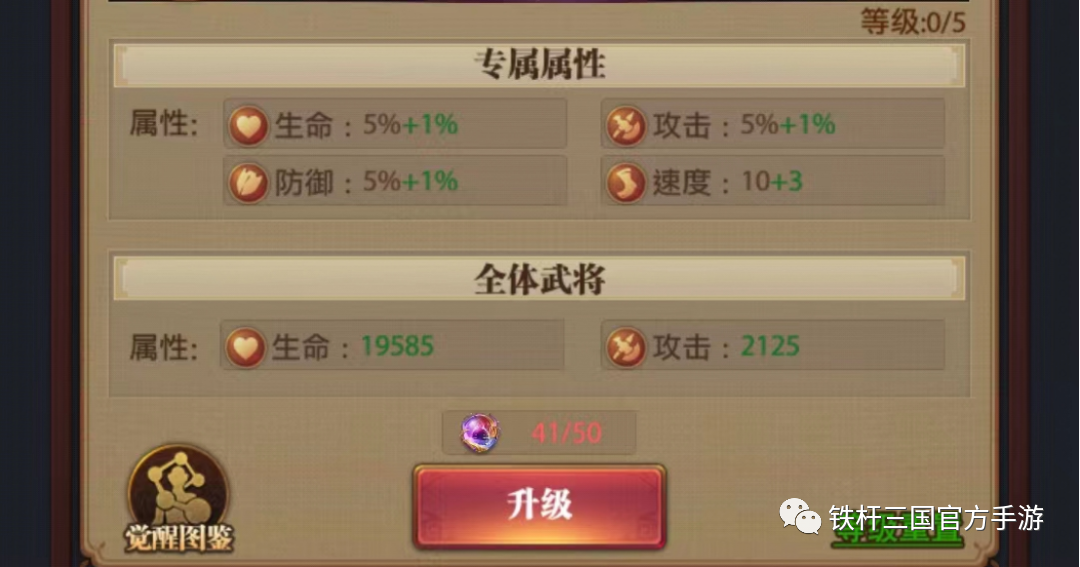Select the 速度 10+3 attribute row

click(x=772, y=181)
